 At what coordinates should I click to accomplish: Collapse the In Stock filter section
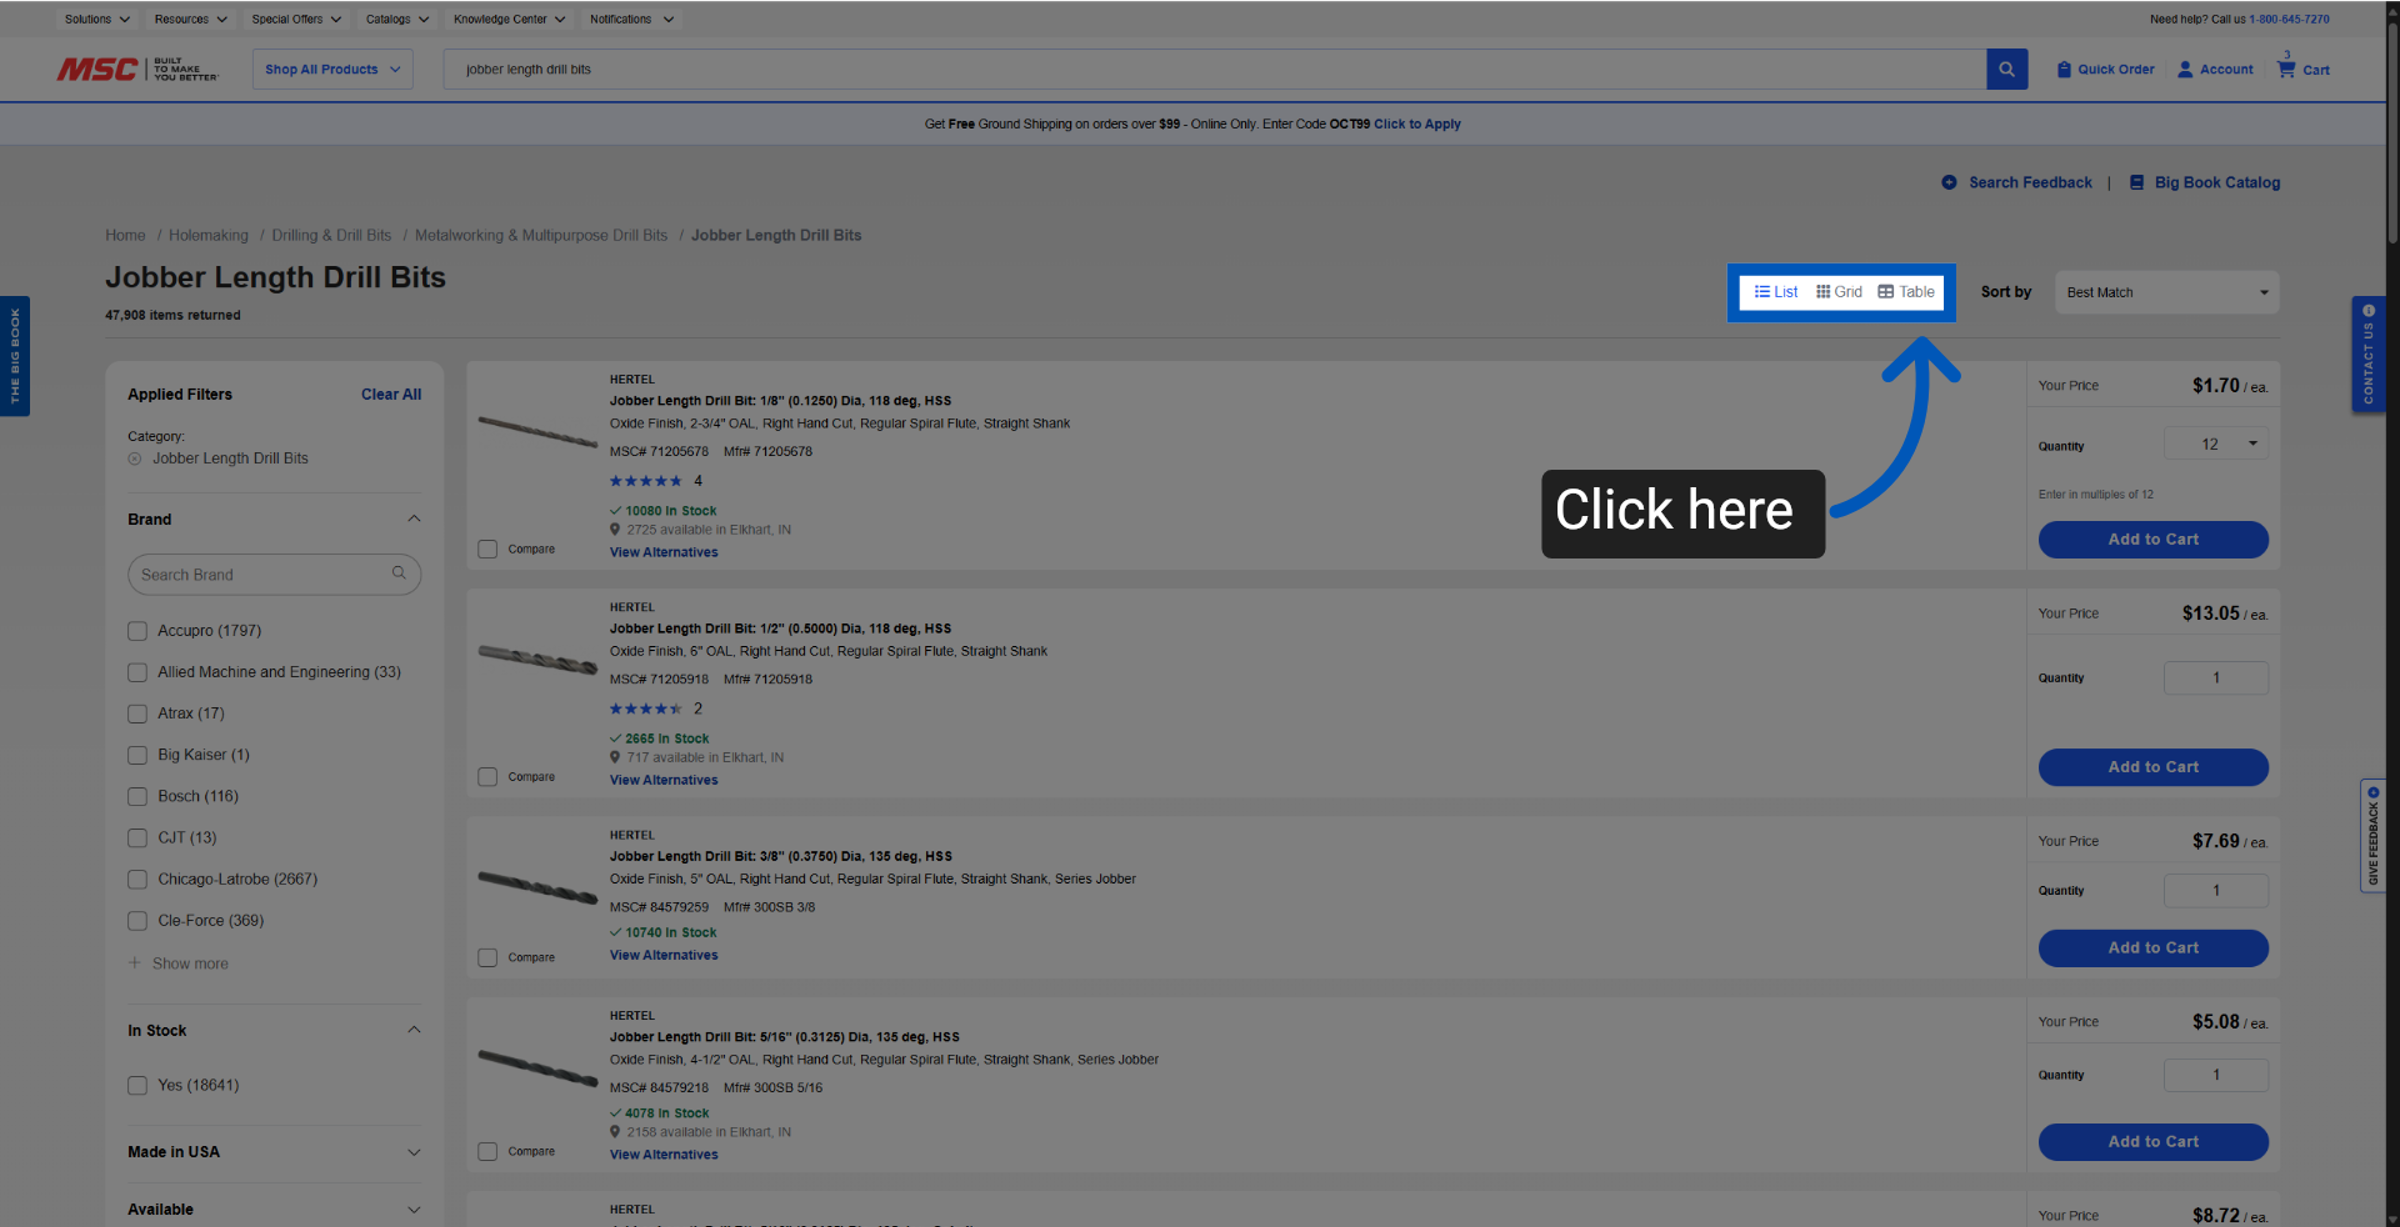[413, 1030]
